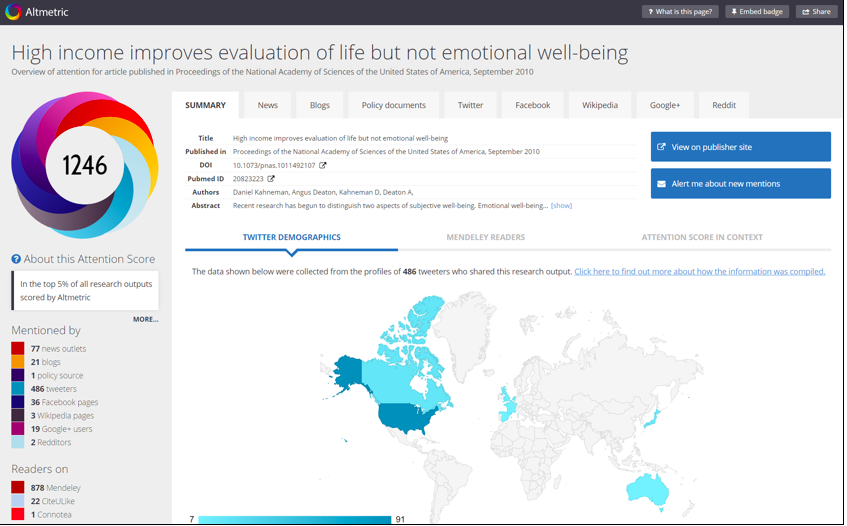
Task: Click 22 CiteULike readers entry
Action: coord(52,501)
